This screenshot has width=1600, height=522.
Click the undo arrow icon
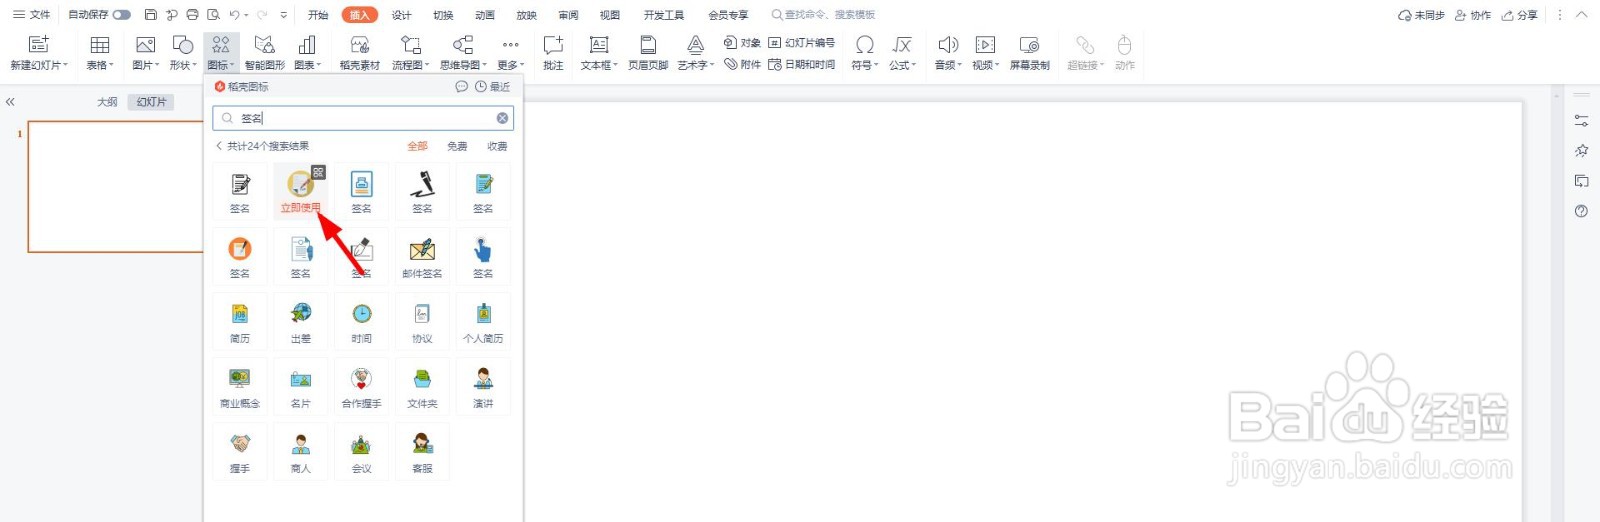pos(234,15)
